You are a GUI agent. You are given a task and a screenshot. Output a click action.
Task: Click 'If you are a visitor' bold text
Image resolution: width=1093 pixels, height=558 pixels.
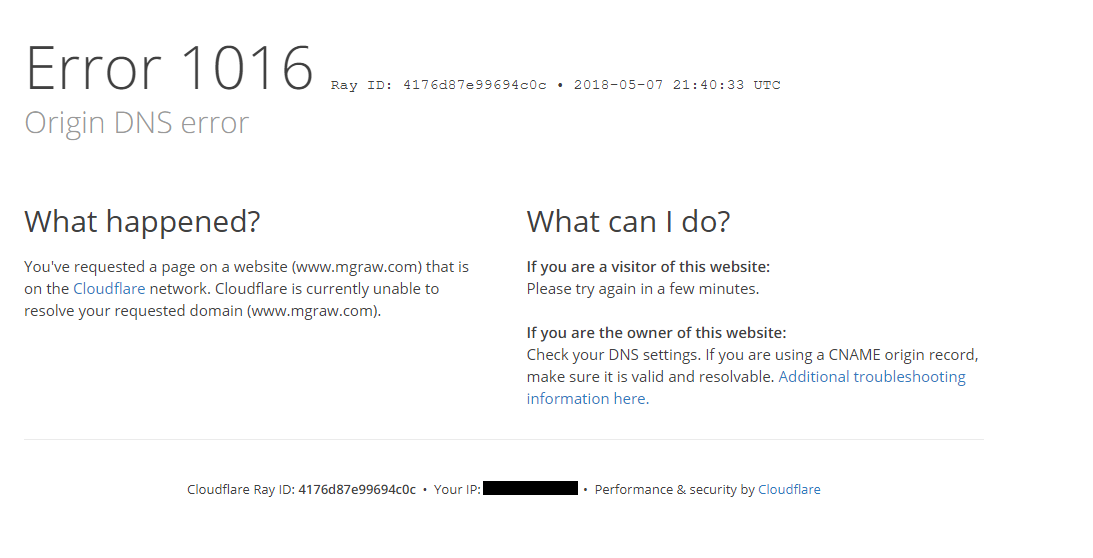(648, 267)
